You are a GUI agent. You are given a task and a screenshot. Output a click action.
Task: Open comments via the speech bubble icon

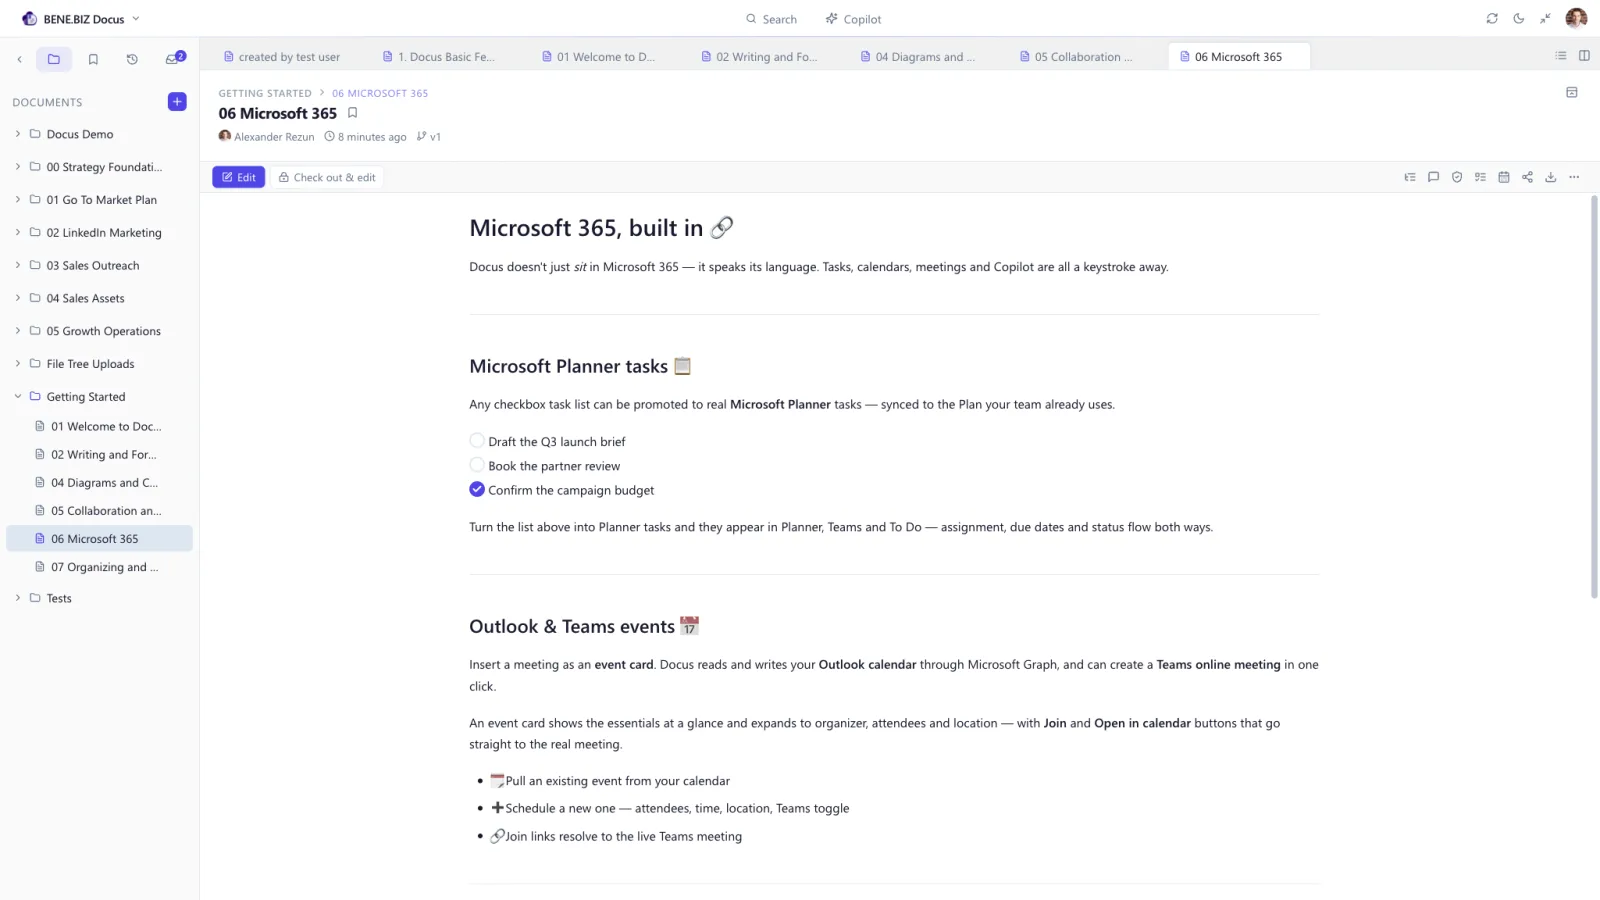(1433, 177)
